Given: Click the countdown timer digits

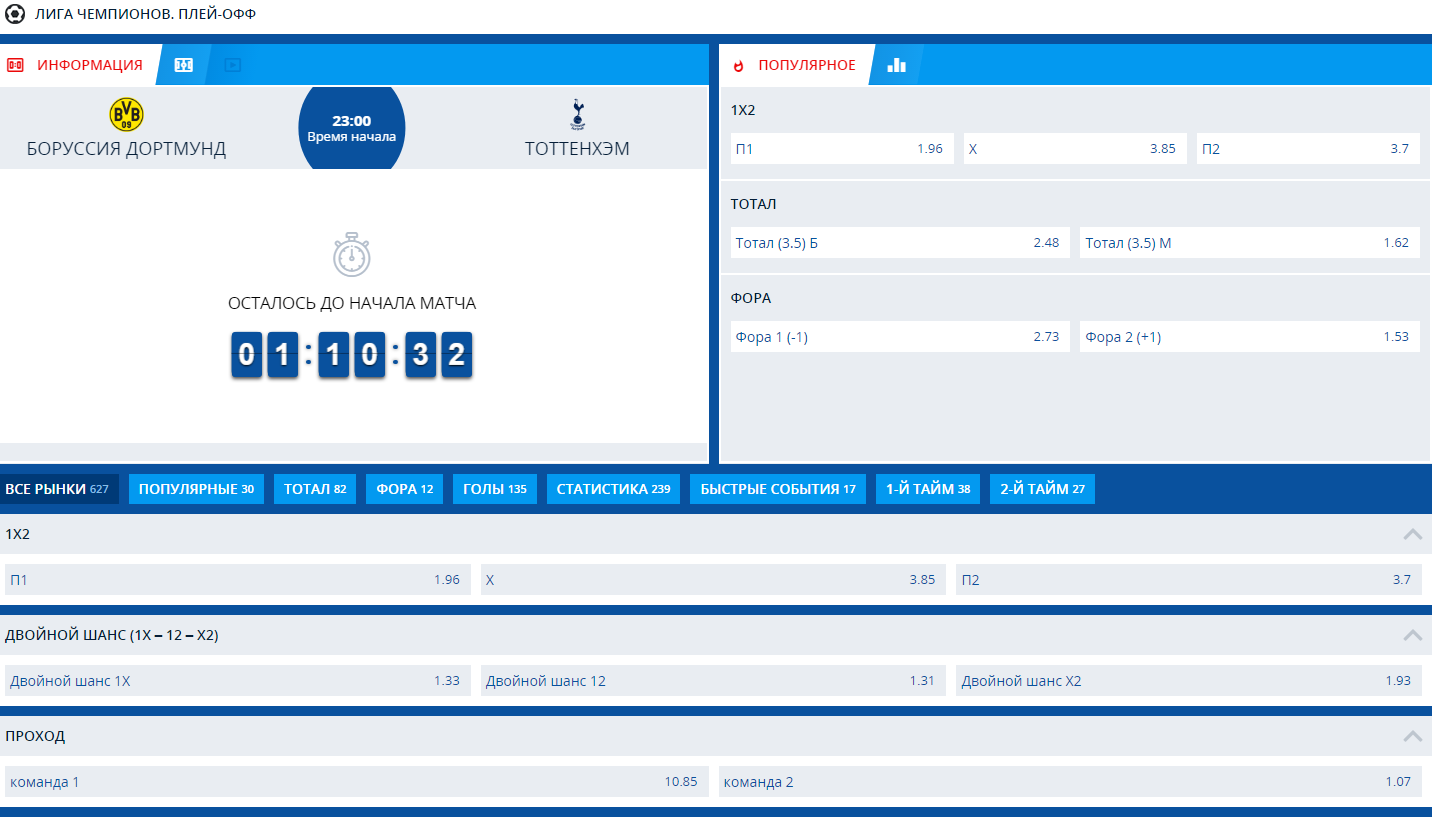Looking at the screenshot, I should (x=352, y=355).
